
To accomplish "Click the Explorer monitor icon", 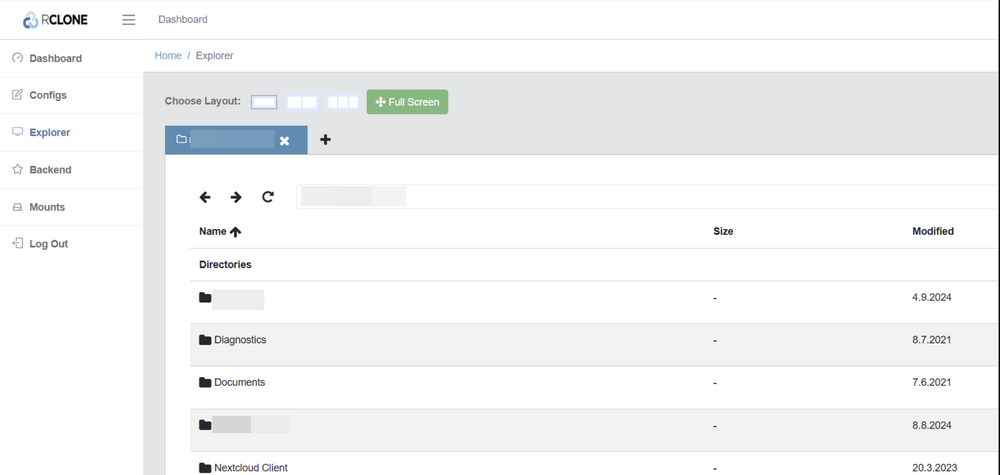I will (18, 132).
